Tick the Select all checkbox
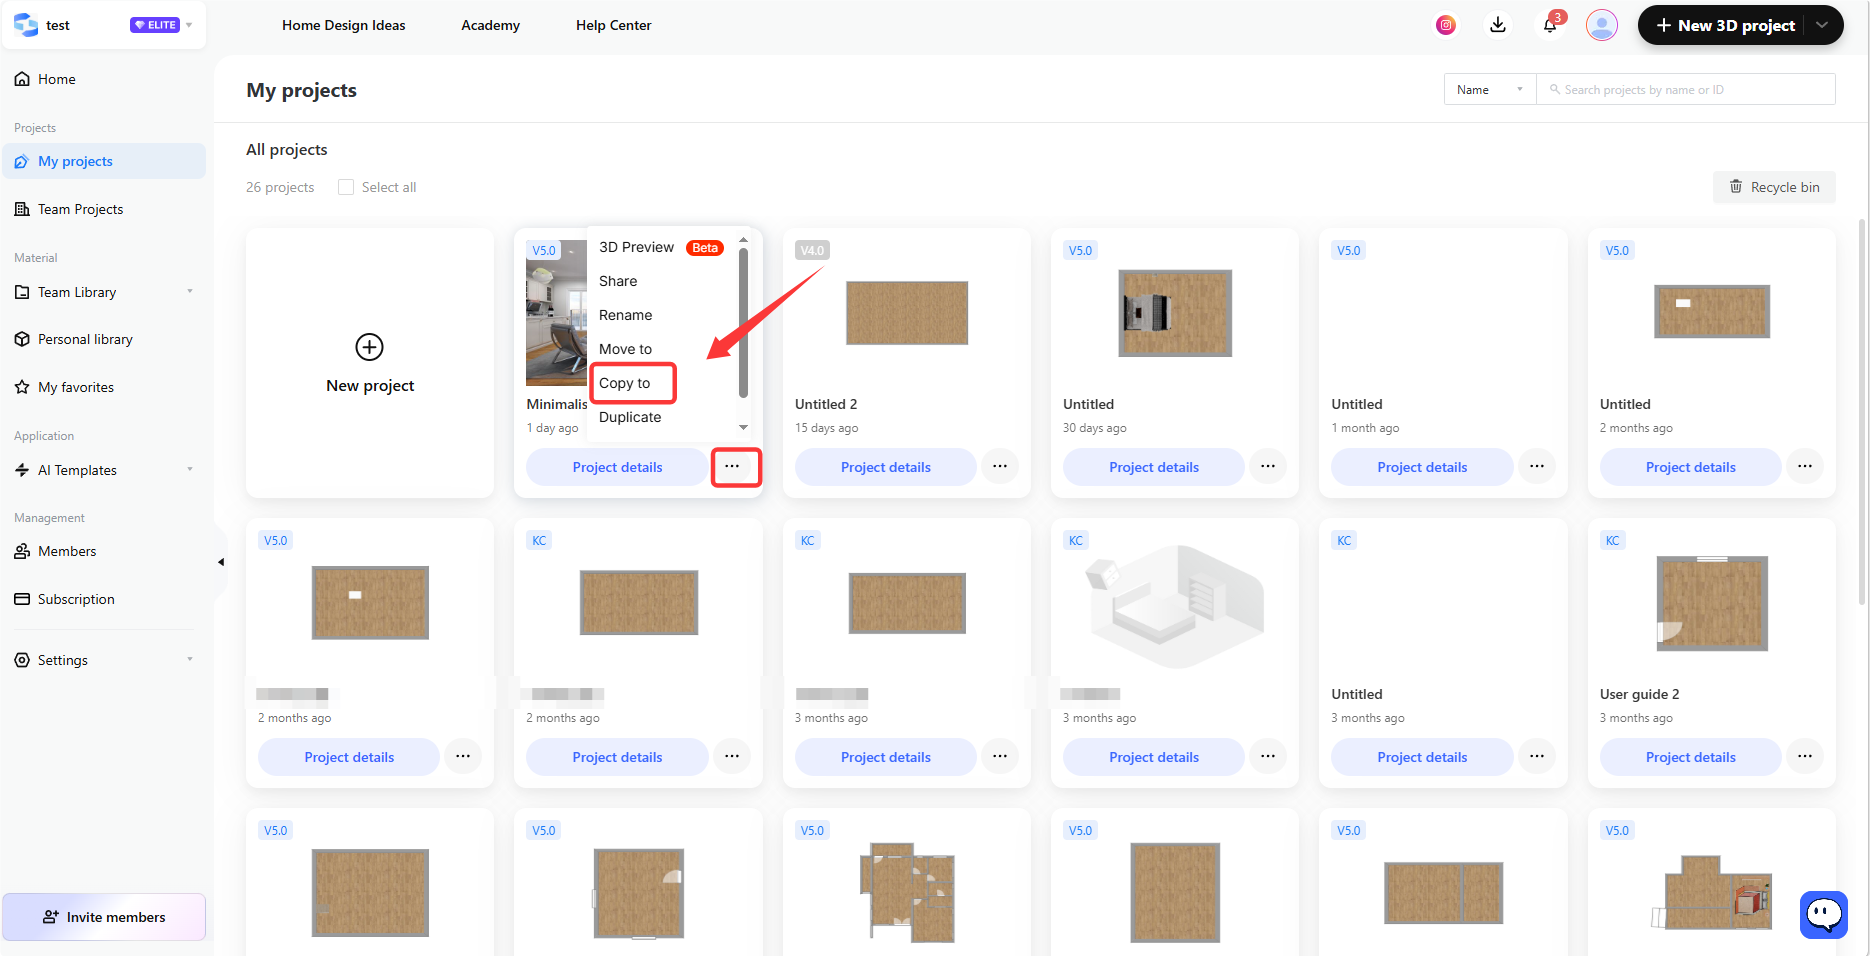 click(x=346, y=187)
